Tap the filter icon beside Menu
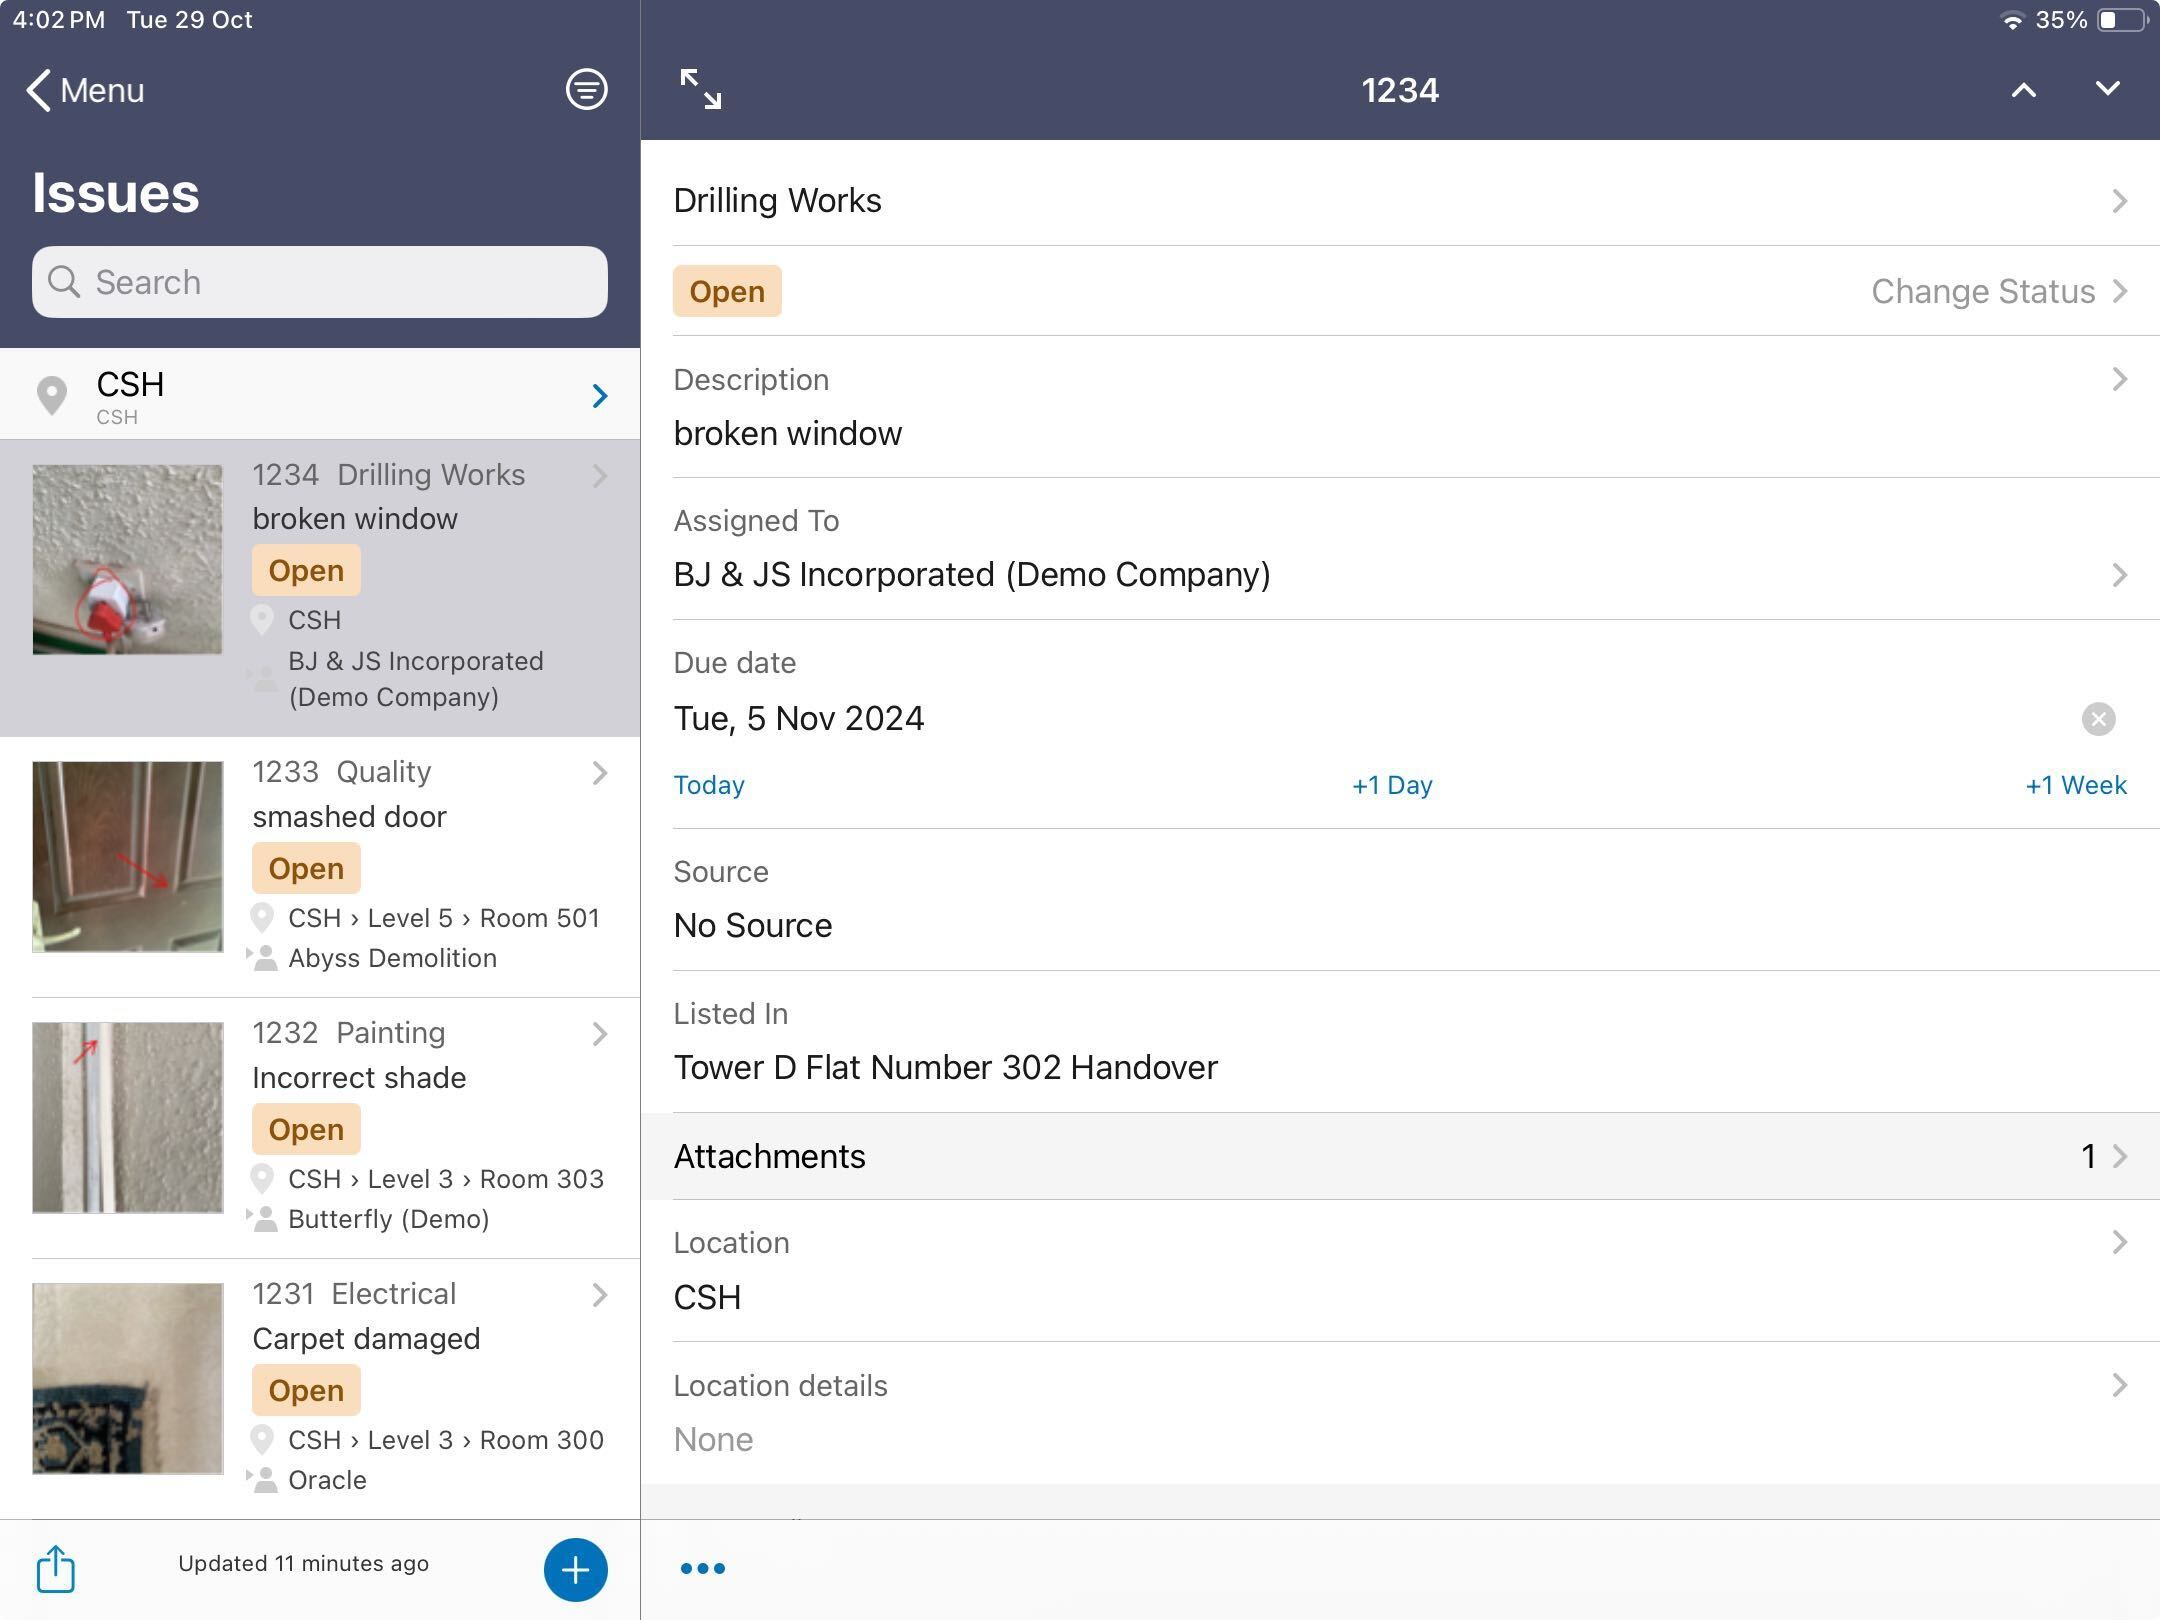This screenshot has width=2160, height=1620. [586, 90]
